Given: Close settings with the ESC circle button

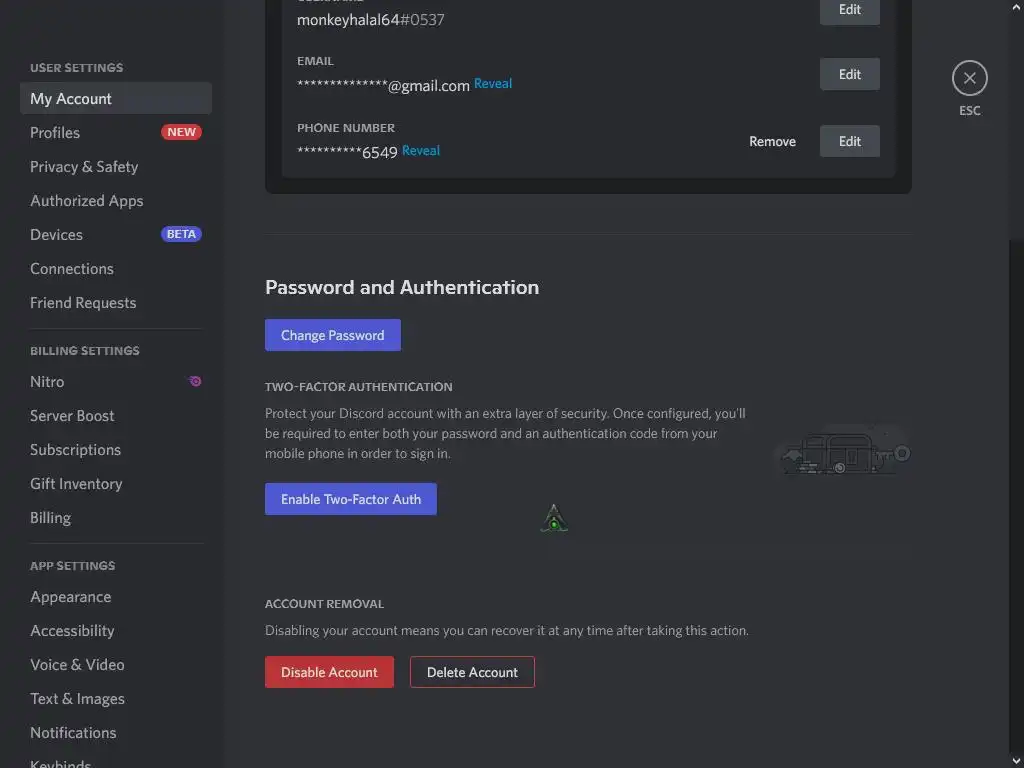Looking at the screenshot, I should pyautogui.click(x=969, y=78).
